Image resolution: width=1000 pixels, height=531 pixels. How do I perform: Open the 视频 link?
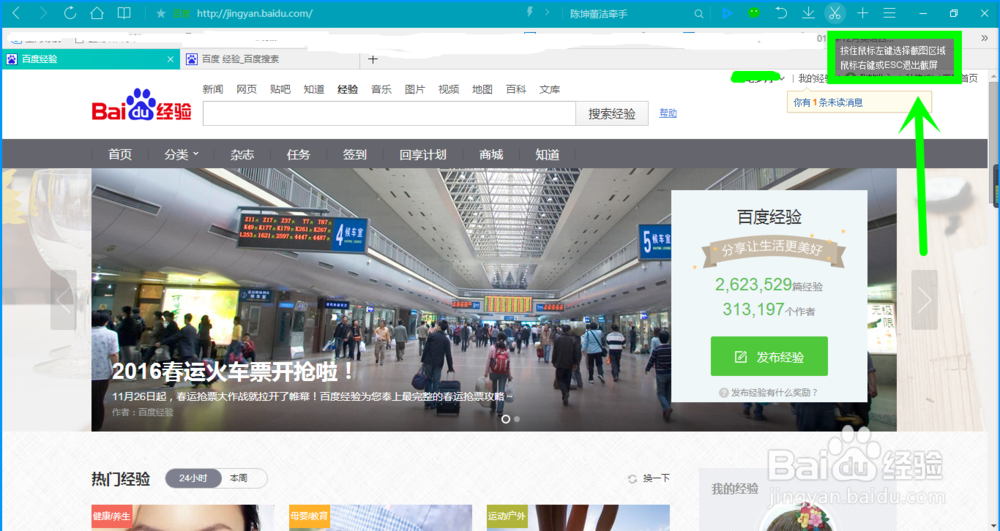click(448, 89)
